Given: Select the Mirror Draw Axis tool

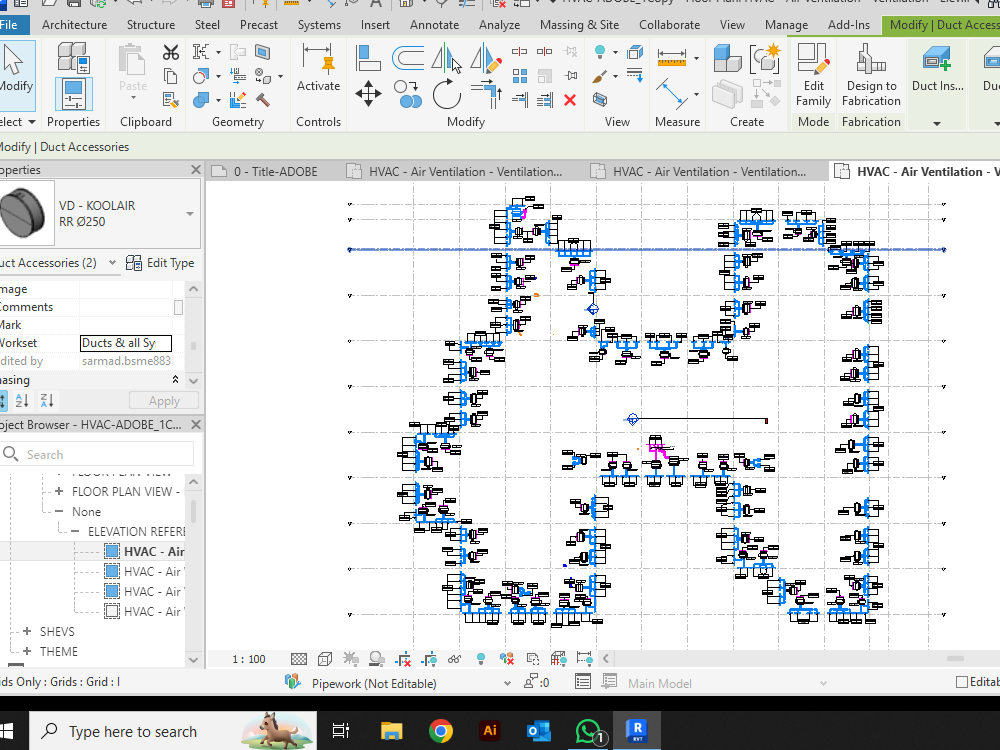Looking at the screenshot, I should [x=486, y=58].
